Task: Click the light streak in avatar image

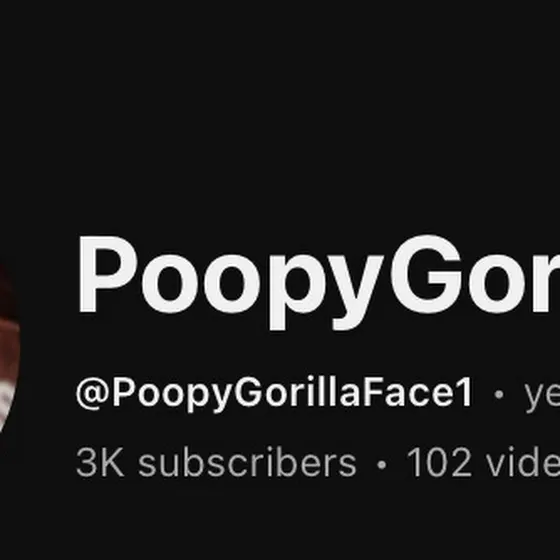Action: (x=5, y=400)
